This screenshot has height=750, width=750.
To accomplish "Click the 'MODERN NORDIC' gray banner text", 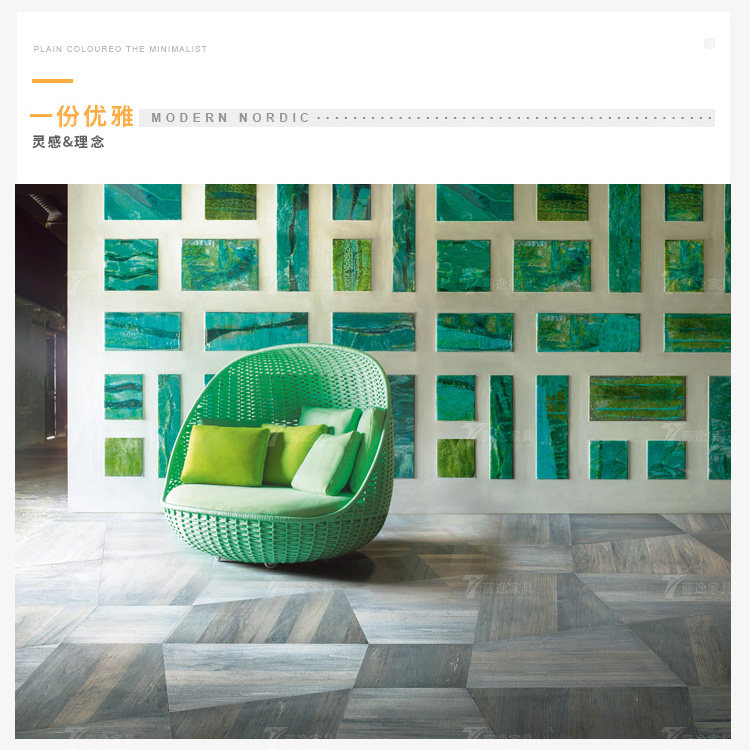I will click(x=231, y=118).
